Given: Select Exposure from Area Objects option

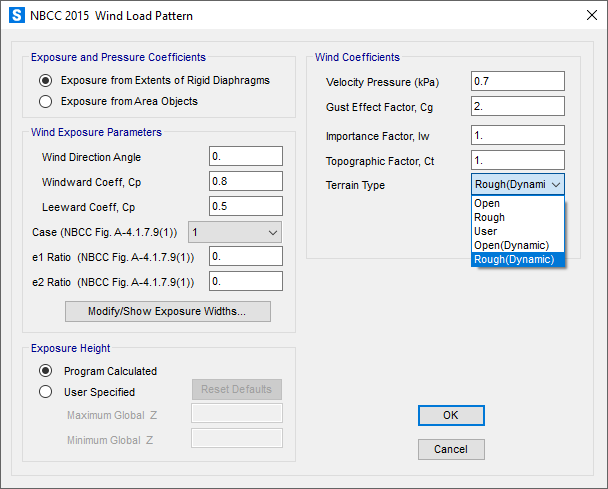Looking at the screenshot, I should [x=45, y=101].
